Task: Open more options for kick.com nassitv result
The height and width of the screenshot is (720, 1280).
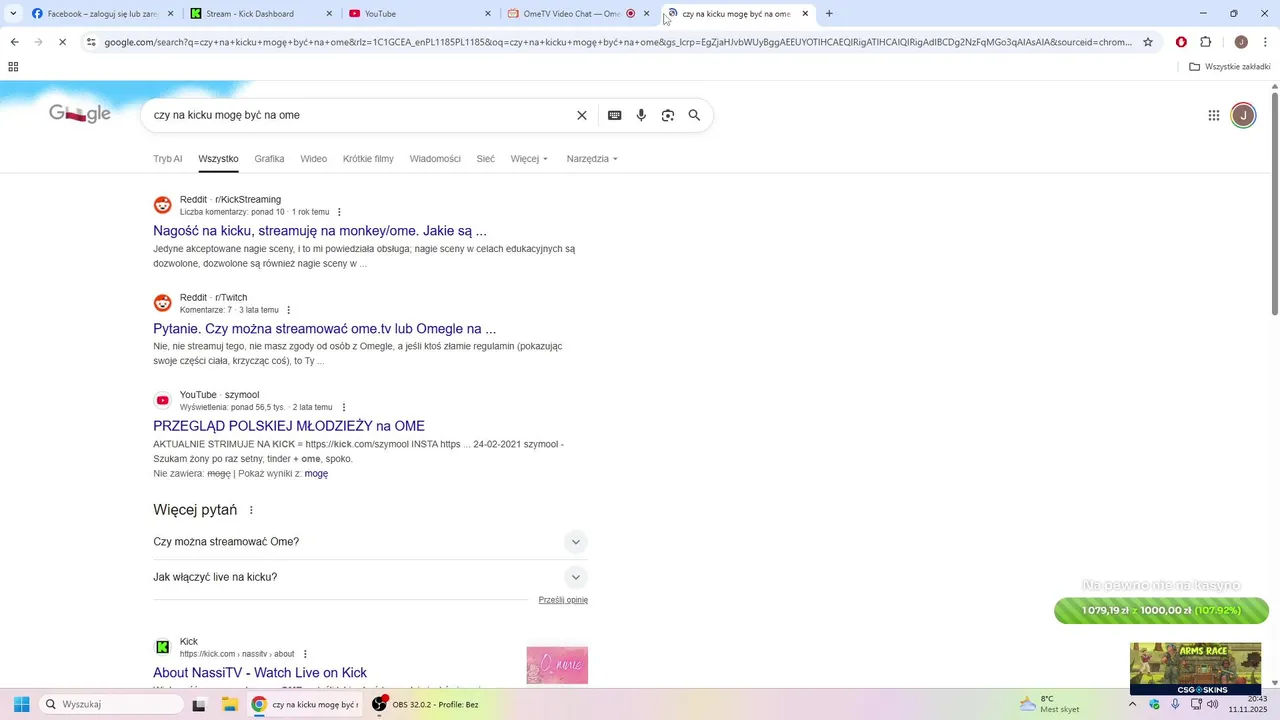Action: [x=305, y=654]
